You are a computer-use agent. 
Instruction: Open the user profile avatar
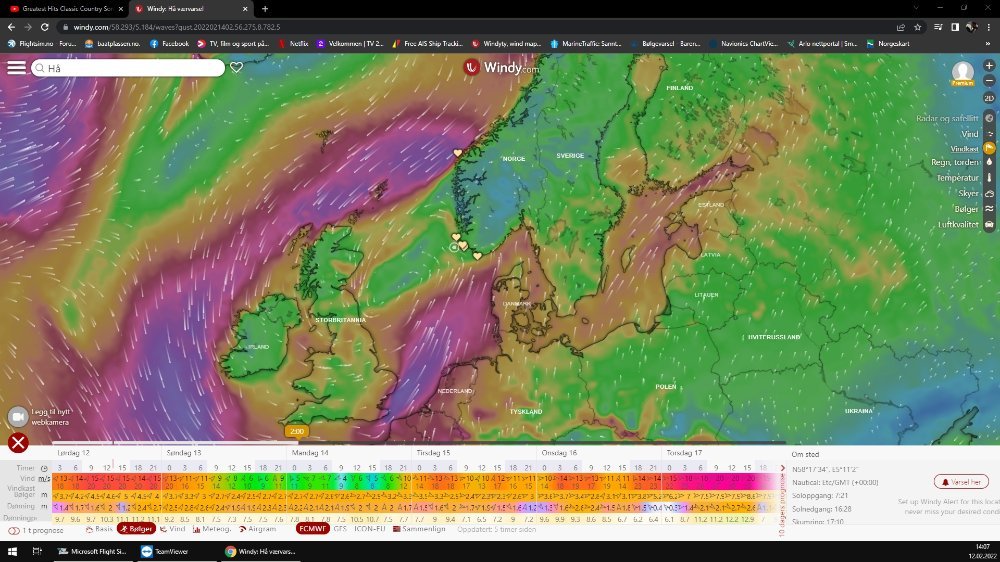click(x=962, y=73)
